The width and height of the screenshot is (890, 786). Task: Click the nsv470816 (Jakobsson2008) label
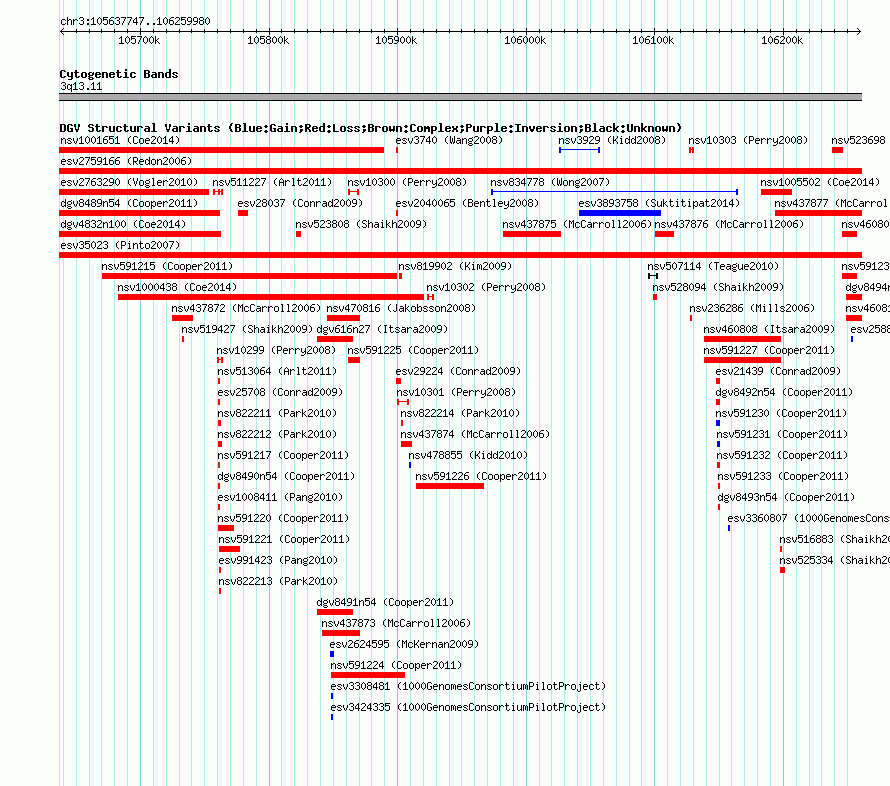[401, 308]
